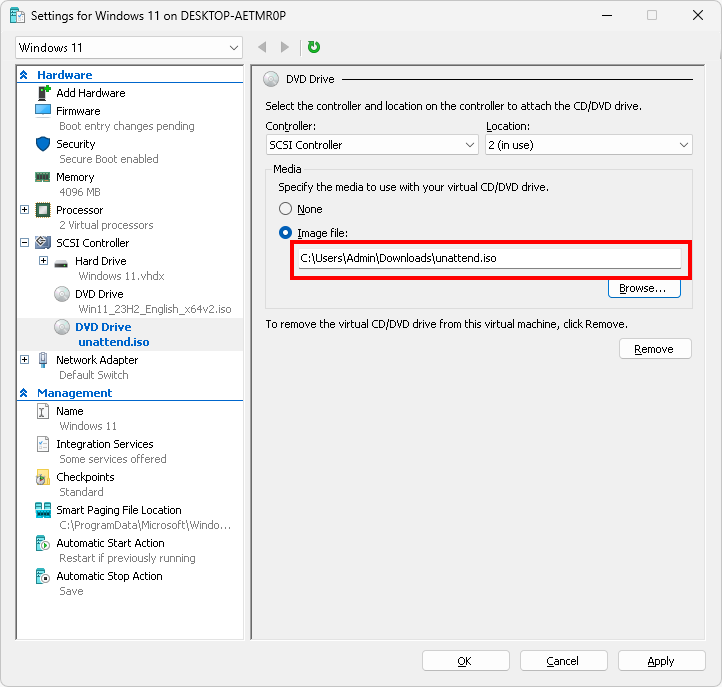The width and height of the screenshot is (722, 687).
Task: Select the None media radio button
Action: click(x=285, y=209)
